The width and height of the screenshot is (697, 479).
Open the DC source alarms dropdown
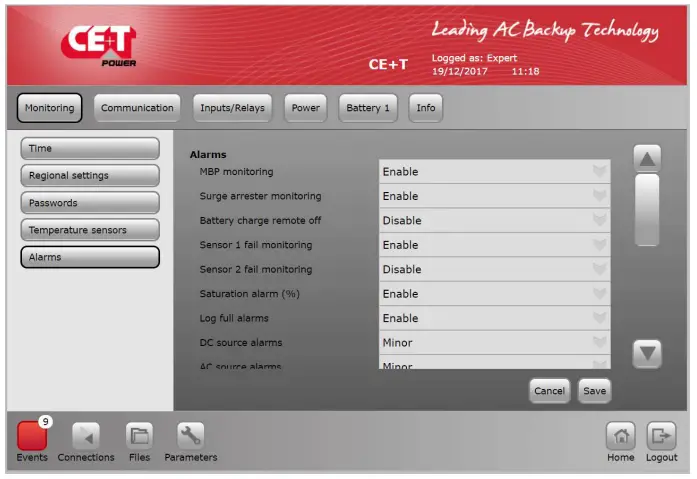click(495, 343)
